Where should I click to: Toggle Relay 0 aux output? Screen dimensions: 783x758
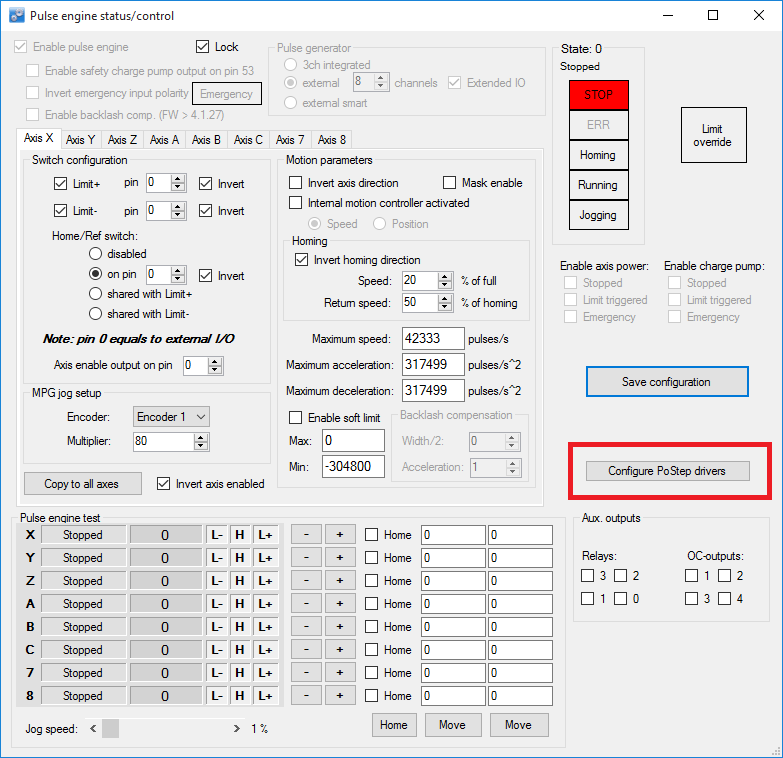[620, 598]
